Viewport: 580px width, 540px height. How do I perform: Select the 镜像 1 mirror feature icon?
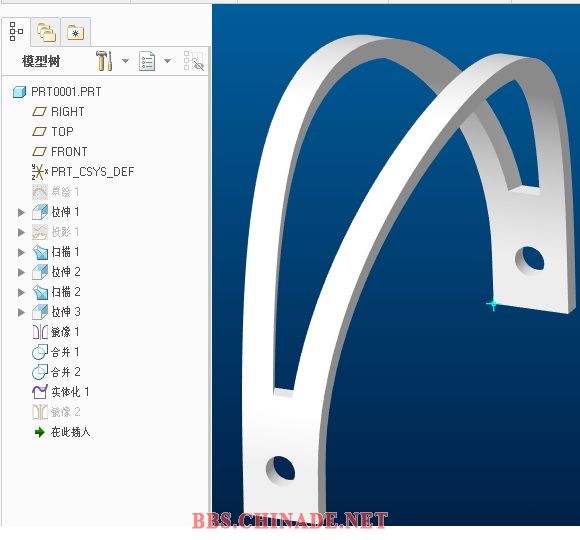click(x=40, y=332)
